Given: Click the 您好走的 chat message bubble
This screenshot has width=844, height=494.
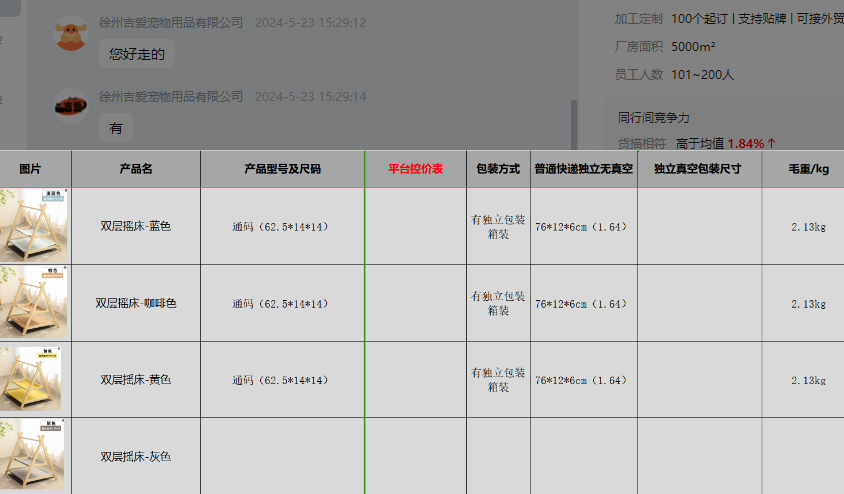Looking at the screenshot, I should coord(137,54).
